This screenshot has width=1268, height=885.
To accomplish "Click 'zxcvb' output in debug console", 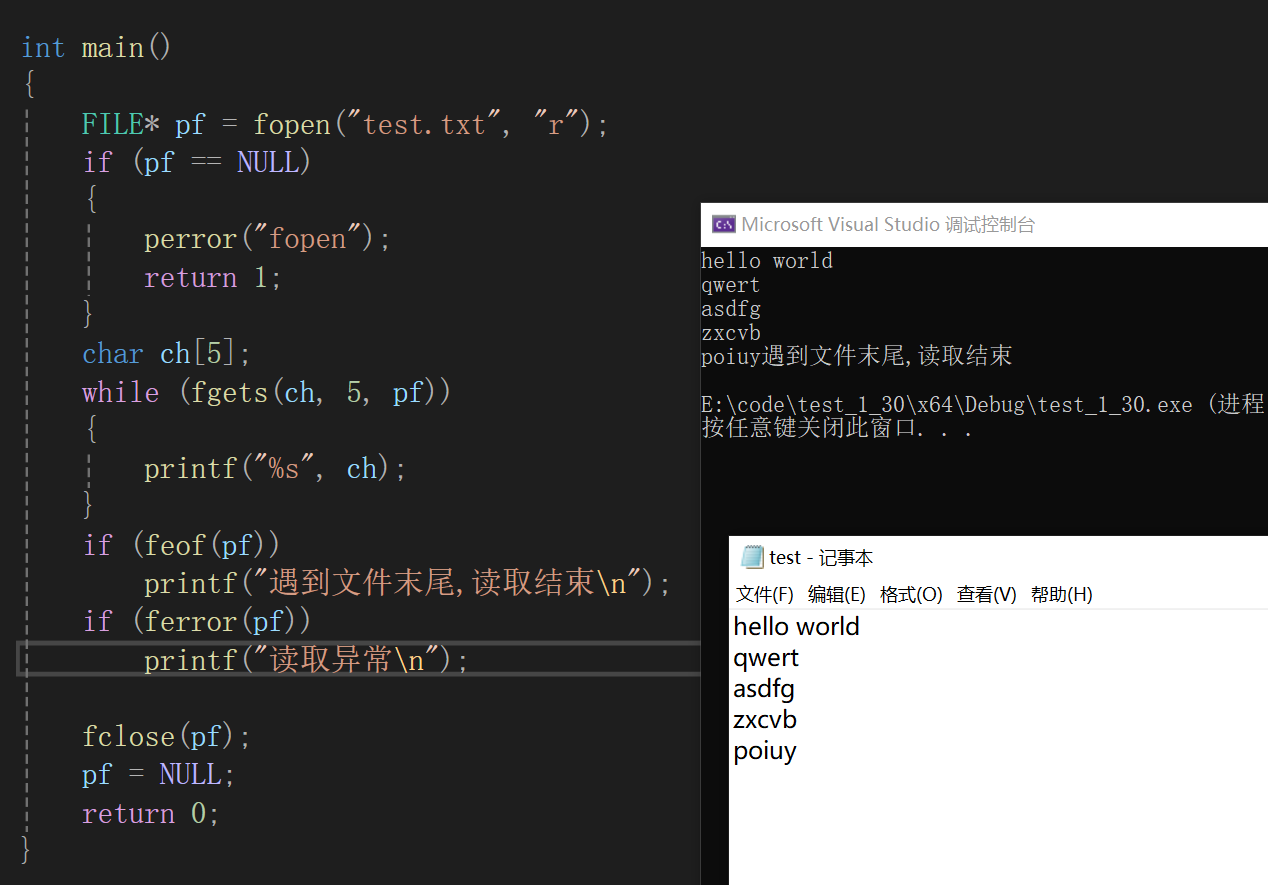I will (x=731, y=333).
